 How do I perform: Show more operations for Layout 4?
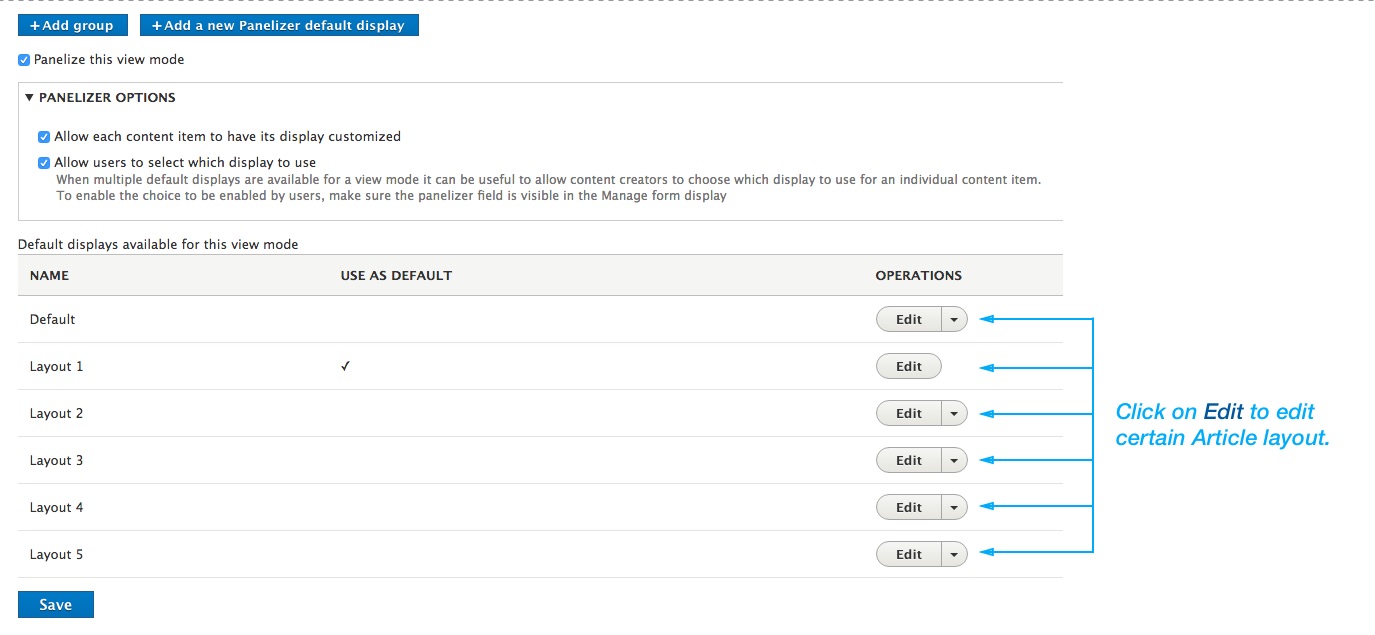[x=954, y=508]
